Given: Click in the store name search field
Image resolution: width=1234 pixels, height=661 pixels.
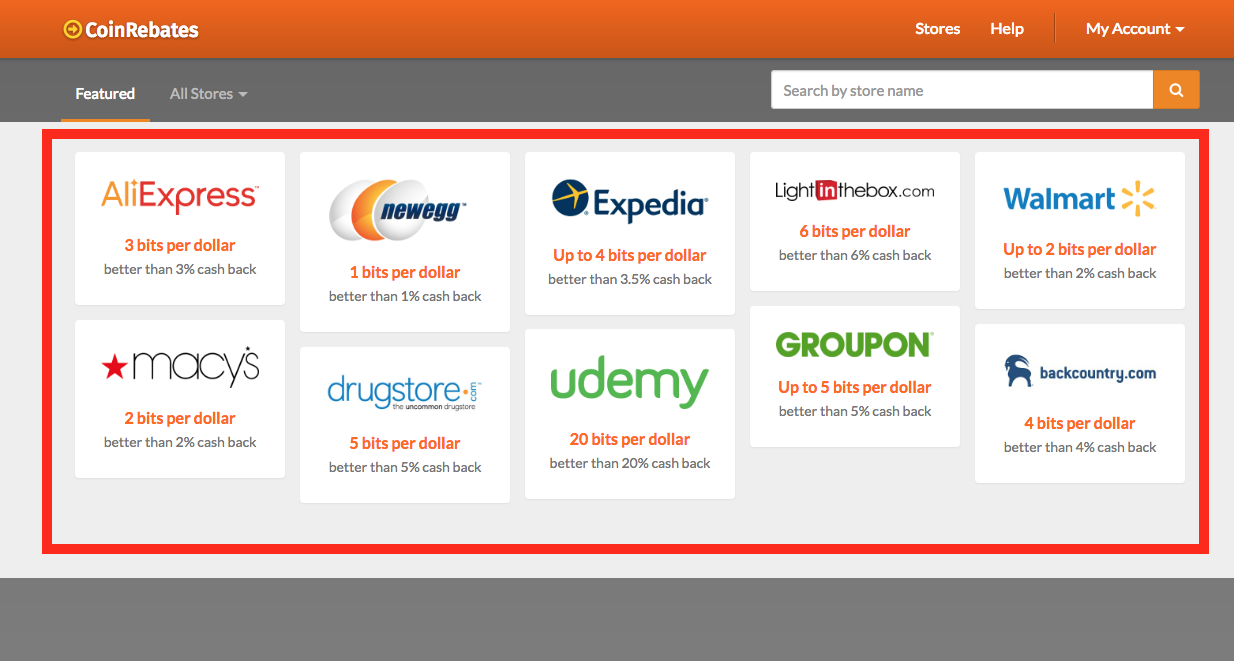Looking at the screenshot, I should (961, 90).
